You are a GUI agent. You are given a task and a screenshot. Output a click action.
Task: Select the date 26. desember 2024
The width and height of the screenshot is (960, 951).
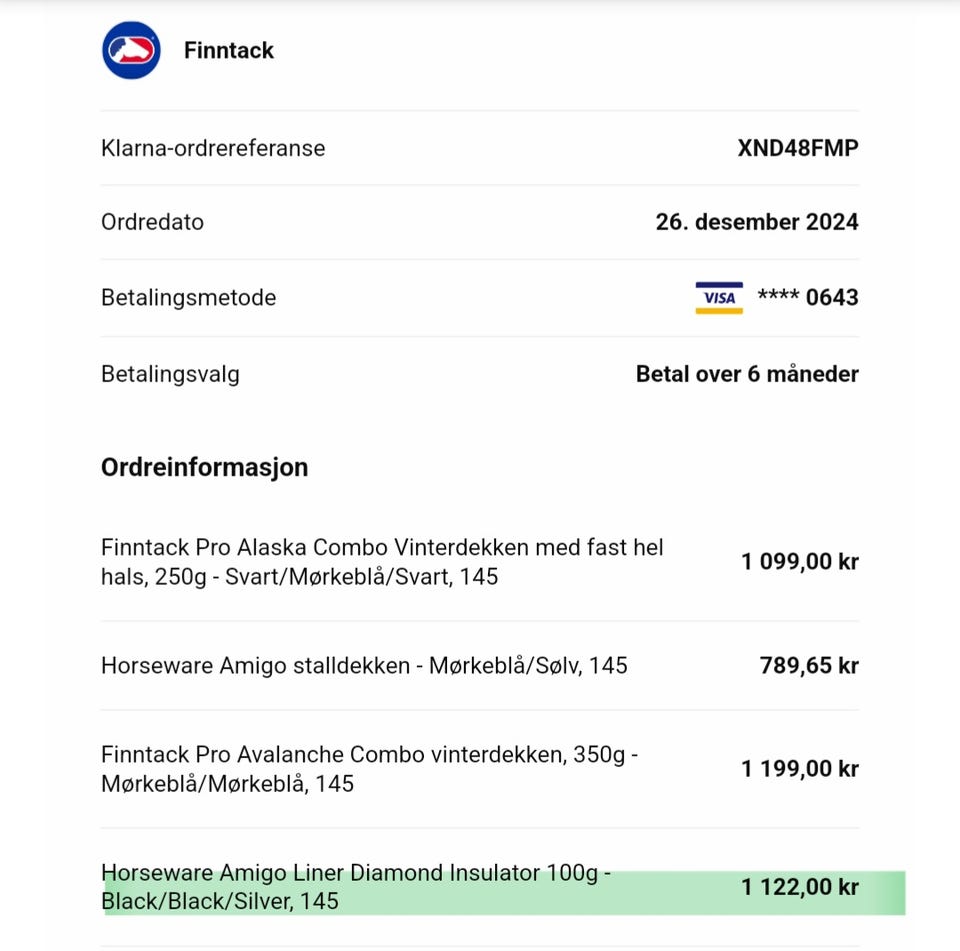click(757, 222)
